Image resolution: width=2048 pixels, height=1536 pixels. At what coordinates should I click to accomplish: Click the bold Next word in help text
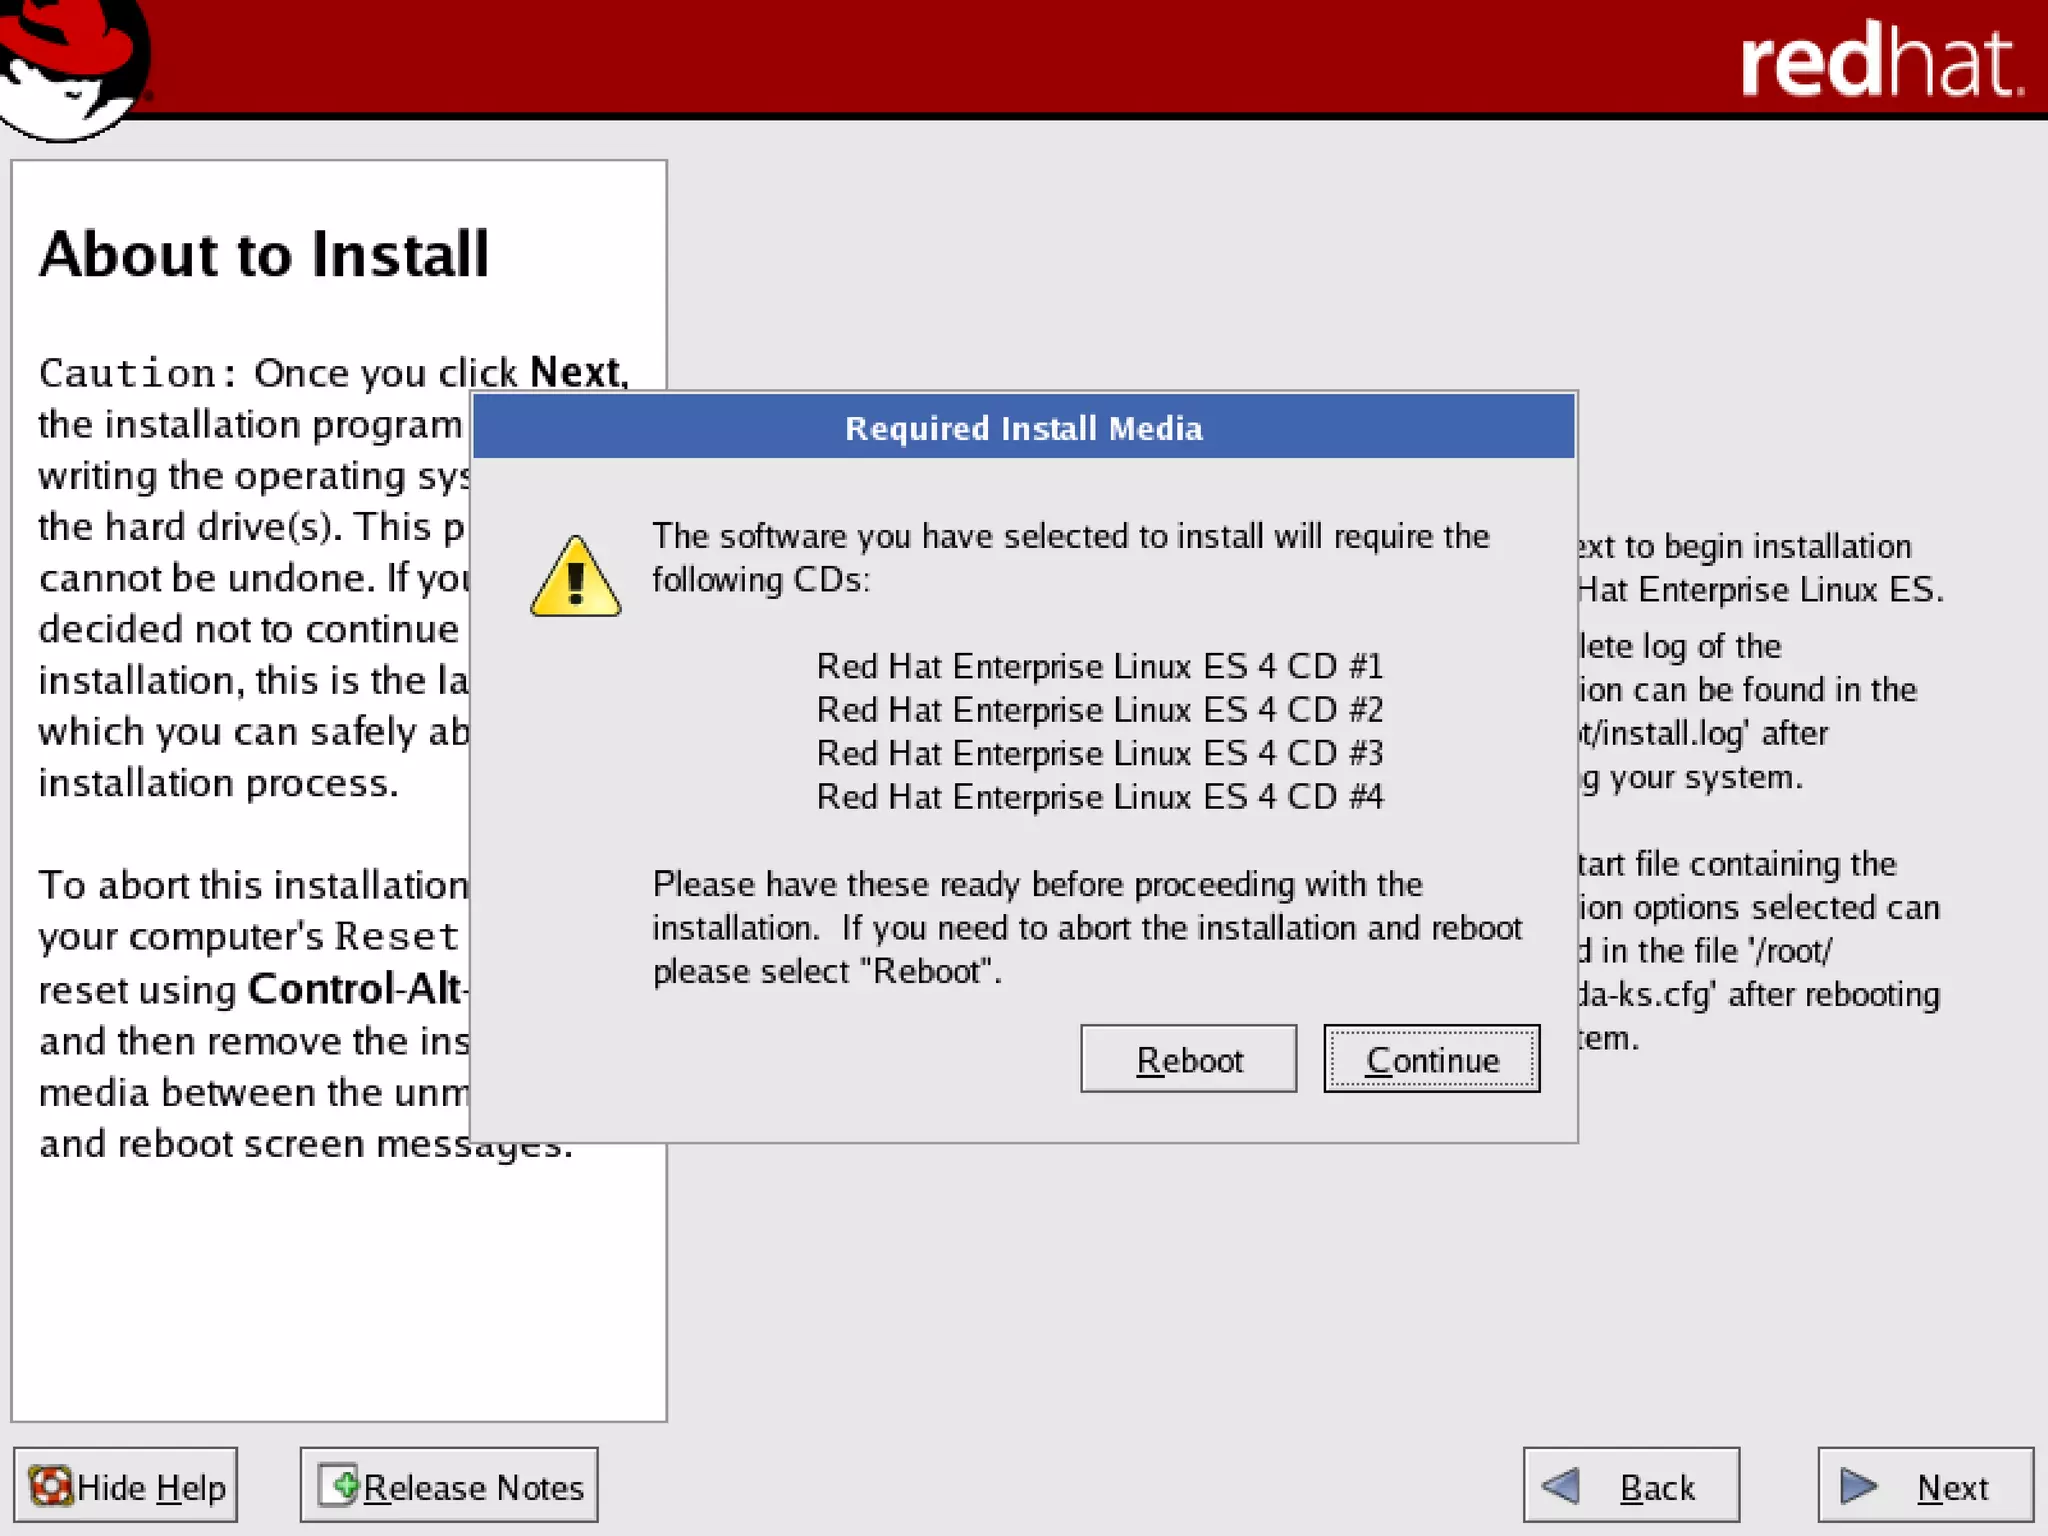click(577, 372)
